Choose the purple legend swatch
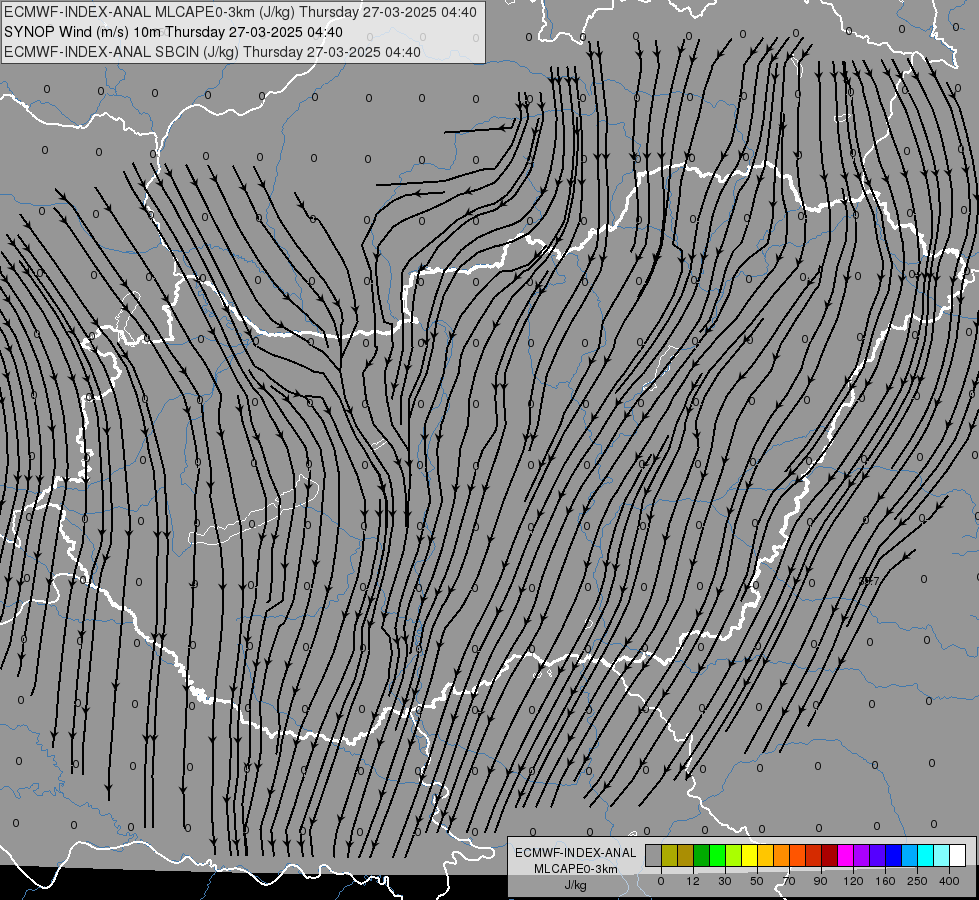 862,856
